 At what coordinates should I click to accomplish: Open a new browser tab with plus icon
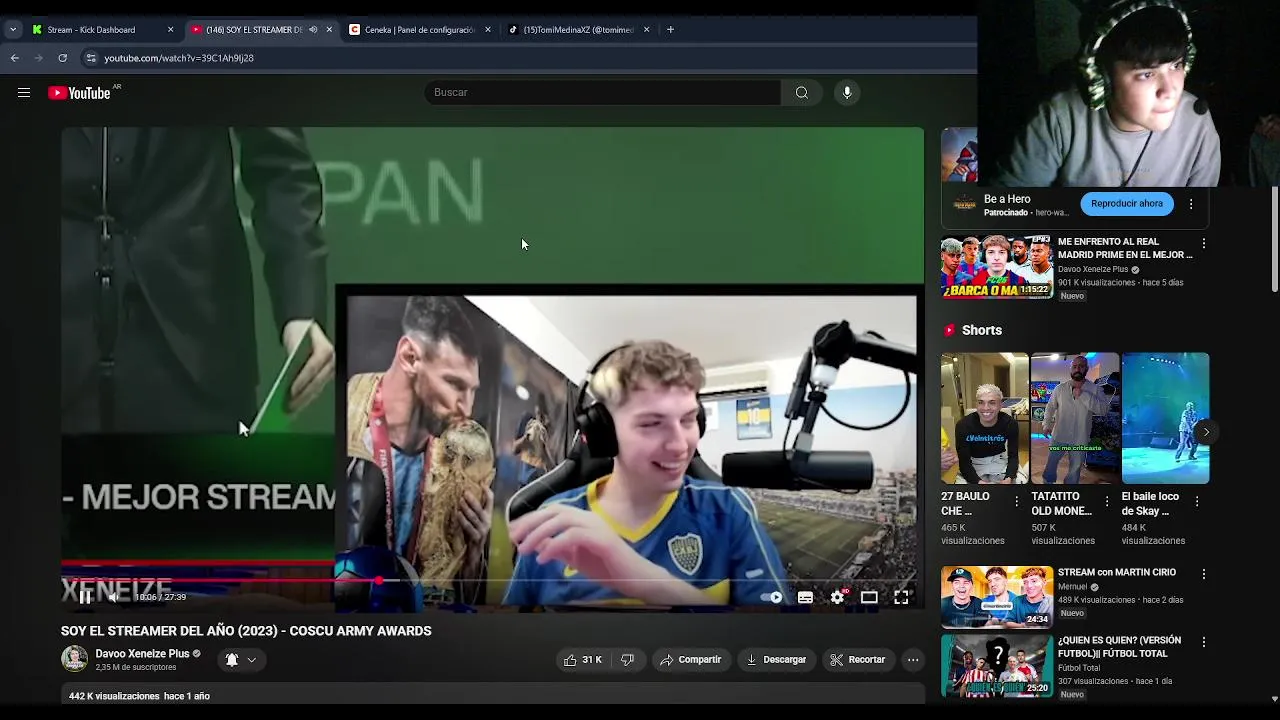click(670, 30)
